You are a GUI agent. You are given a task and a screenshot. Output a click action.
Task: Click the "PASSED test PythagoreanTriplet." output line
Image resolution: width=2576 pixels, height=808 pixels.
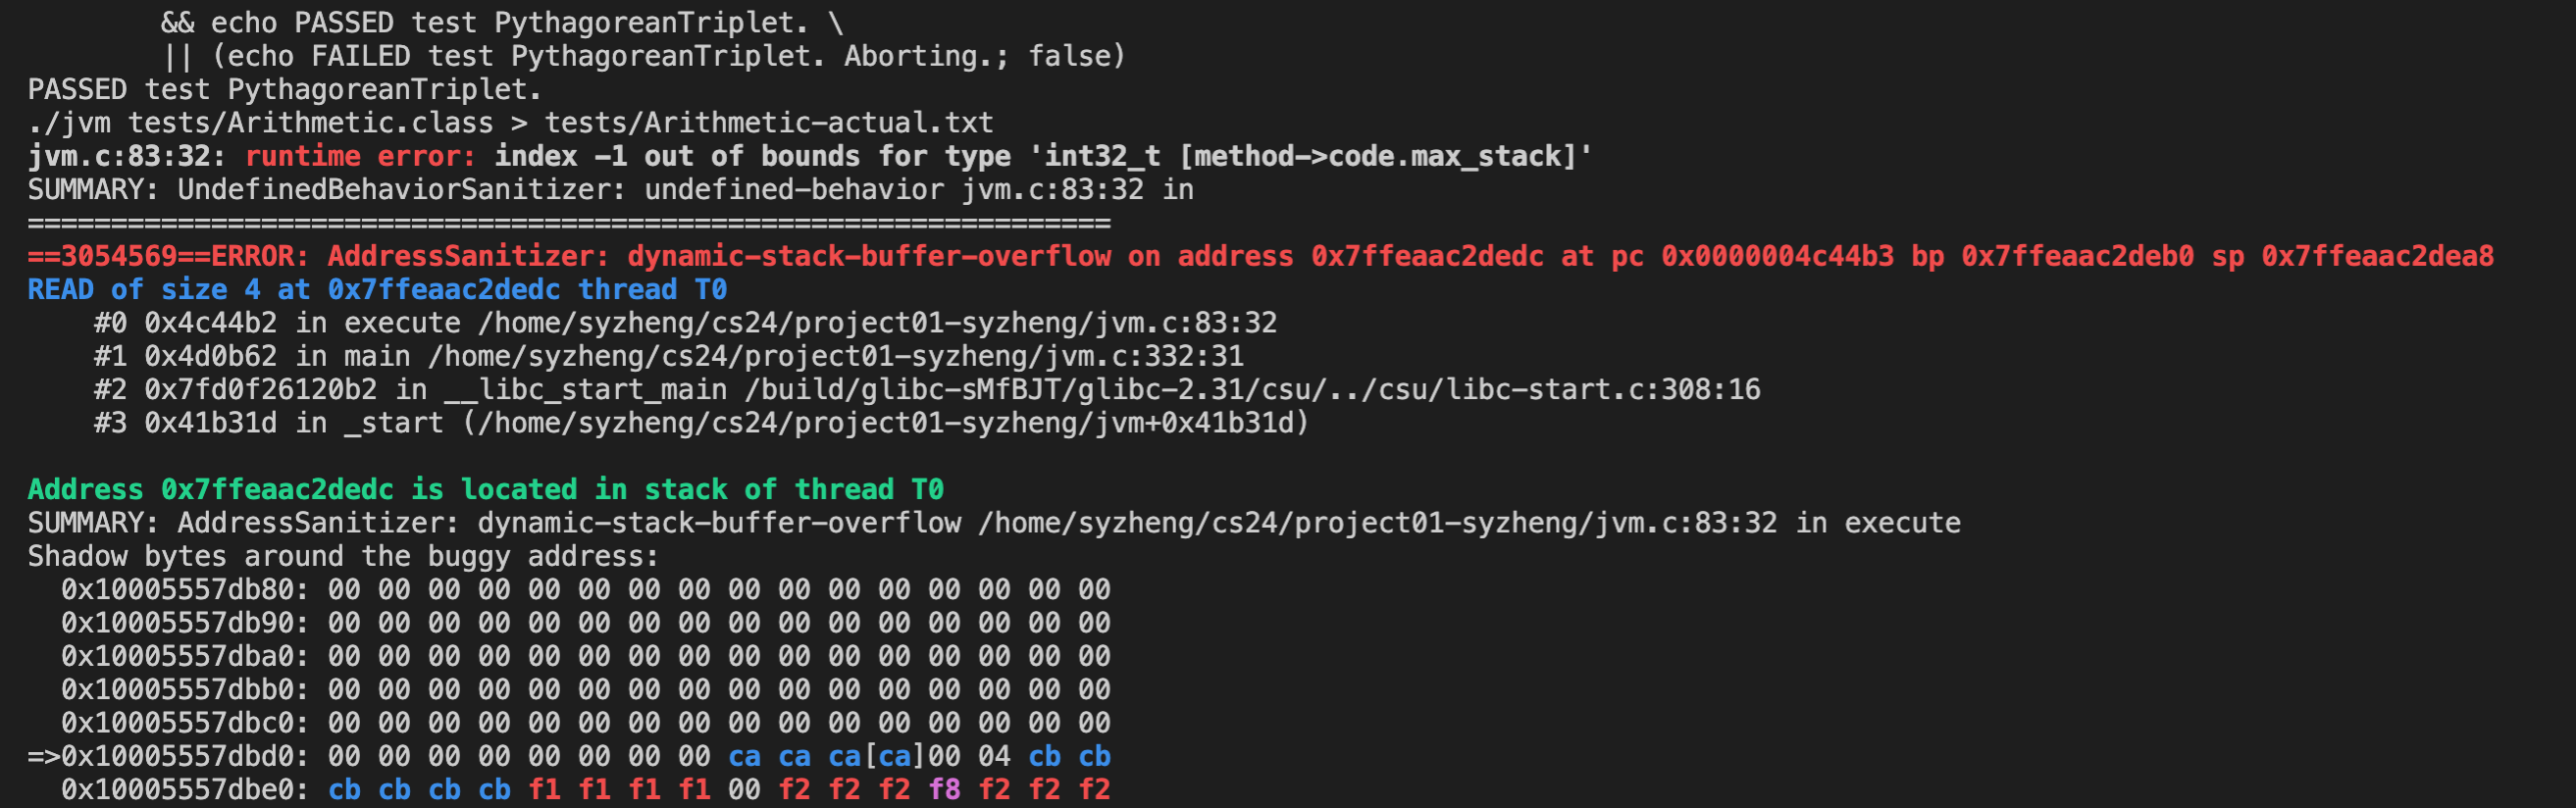pos(284,90)
